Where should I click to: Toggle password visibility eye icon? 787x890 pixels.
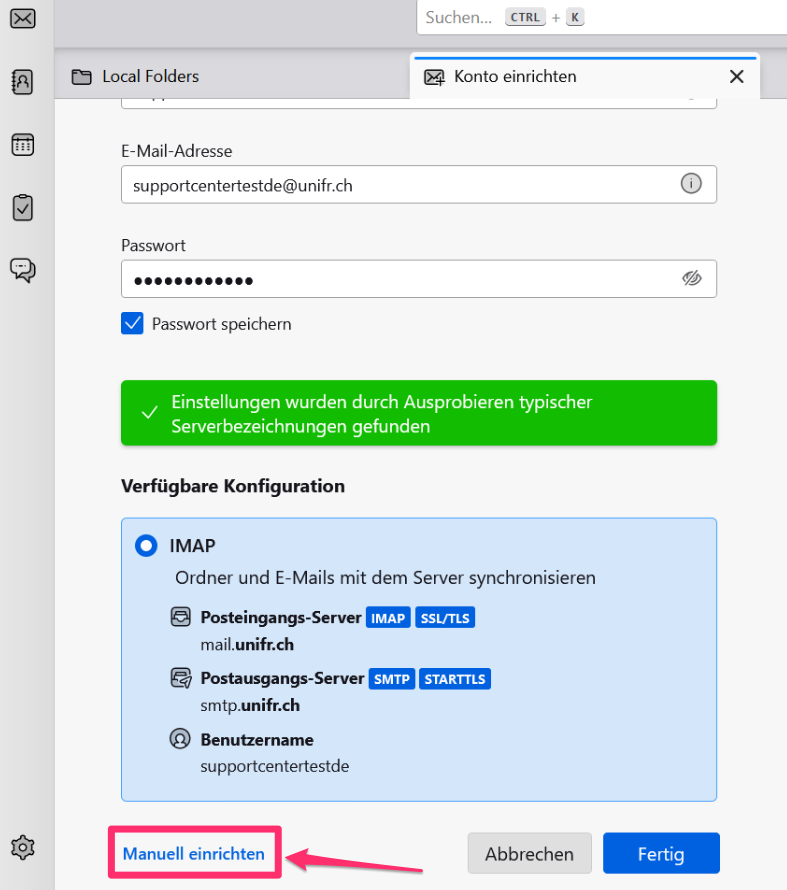click(691, 278)
